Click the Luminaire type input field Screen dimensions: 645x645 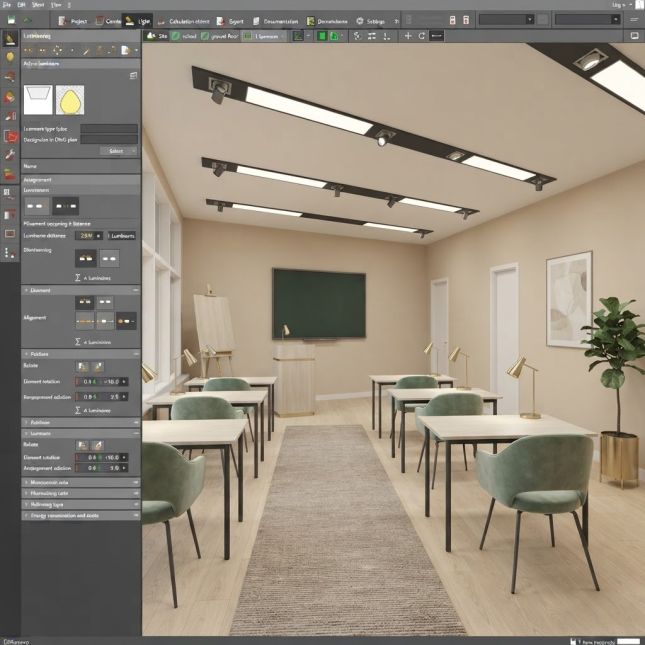pyautogui.click(x=109, y=129)
